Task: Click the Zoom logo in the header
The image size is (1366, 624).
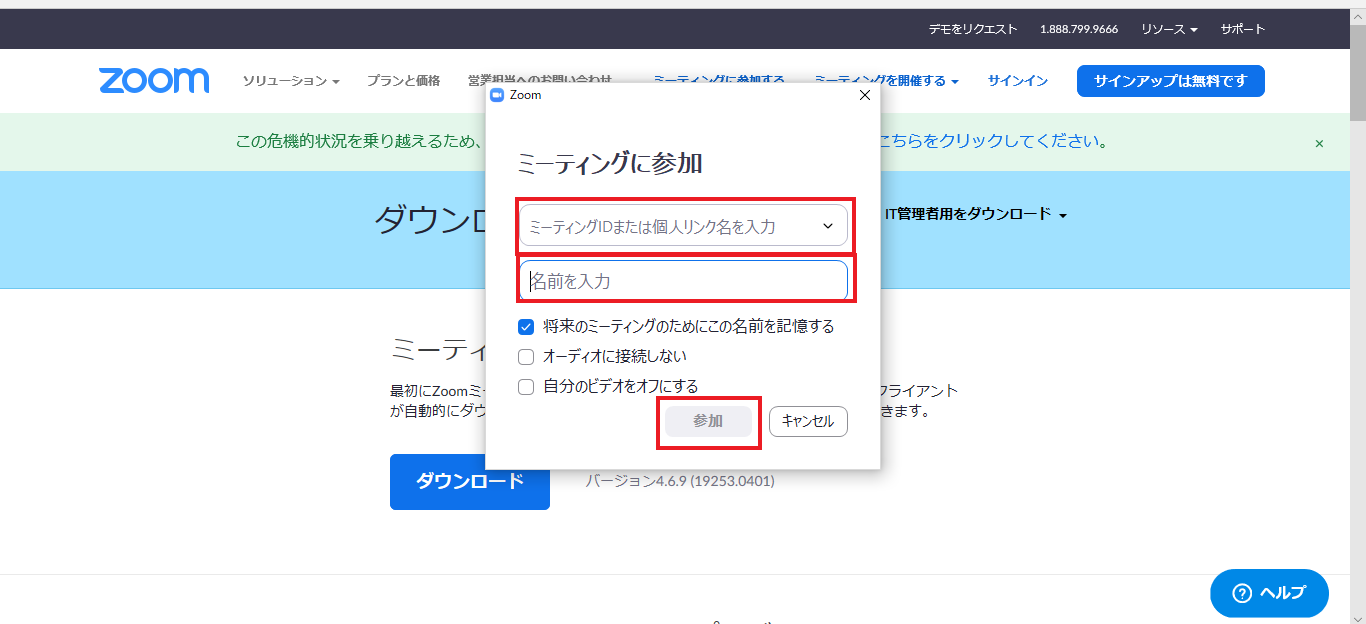Action: pos(154,81)
